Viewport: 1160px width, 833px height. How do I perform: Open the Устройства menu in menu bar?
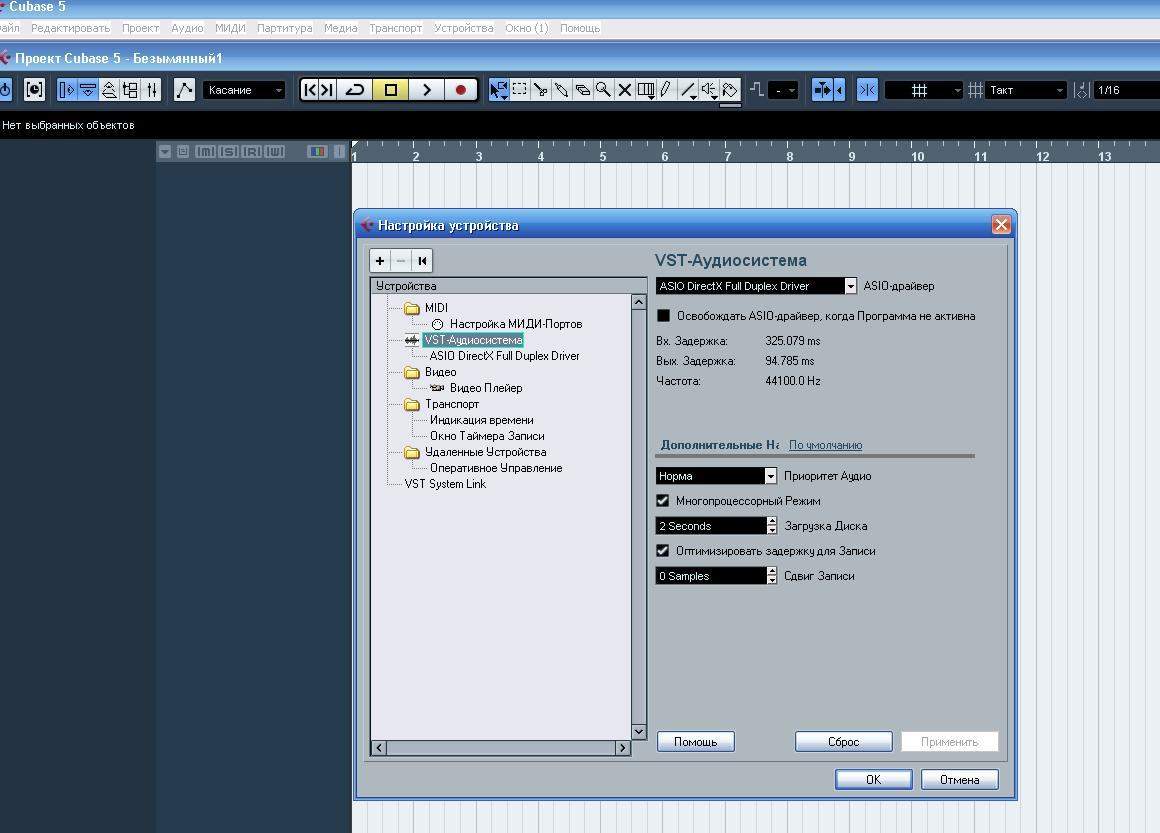click(463, 28)
